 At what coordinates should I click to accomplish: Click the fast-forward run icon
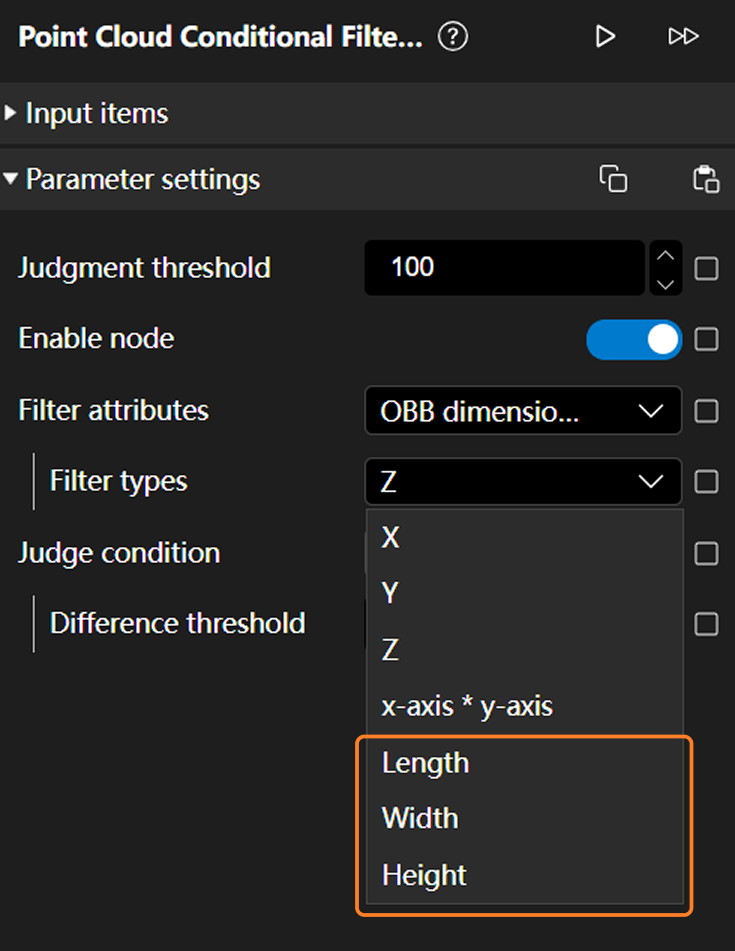[683, 37]
